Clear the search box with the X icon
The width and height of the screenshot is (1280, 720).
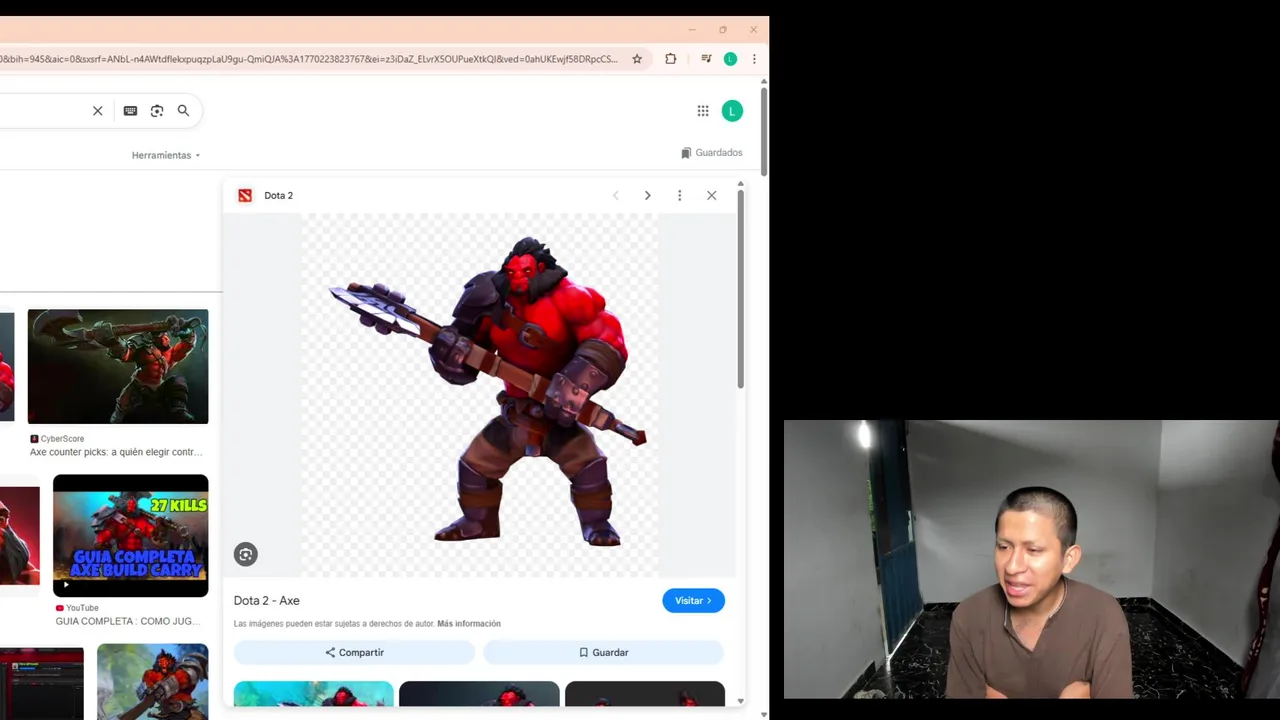click(x=98, y=111)
